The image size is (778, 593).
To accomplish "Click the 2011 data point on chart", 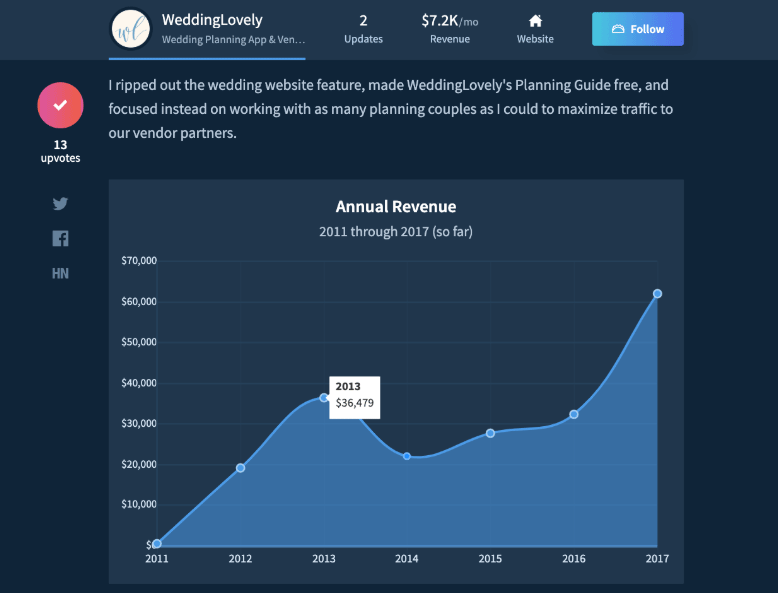I will point(157,544).
